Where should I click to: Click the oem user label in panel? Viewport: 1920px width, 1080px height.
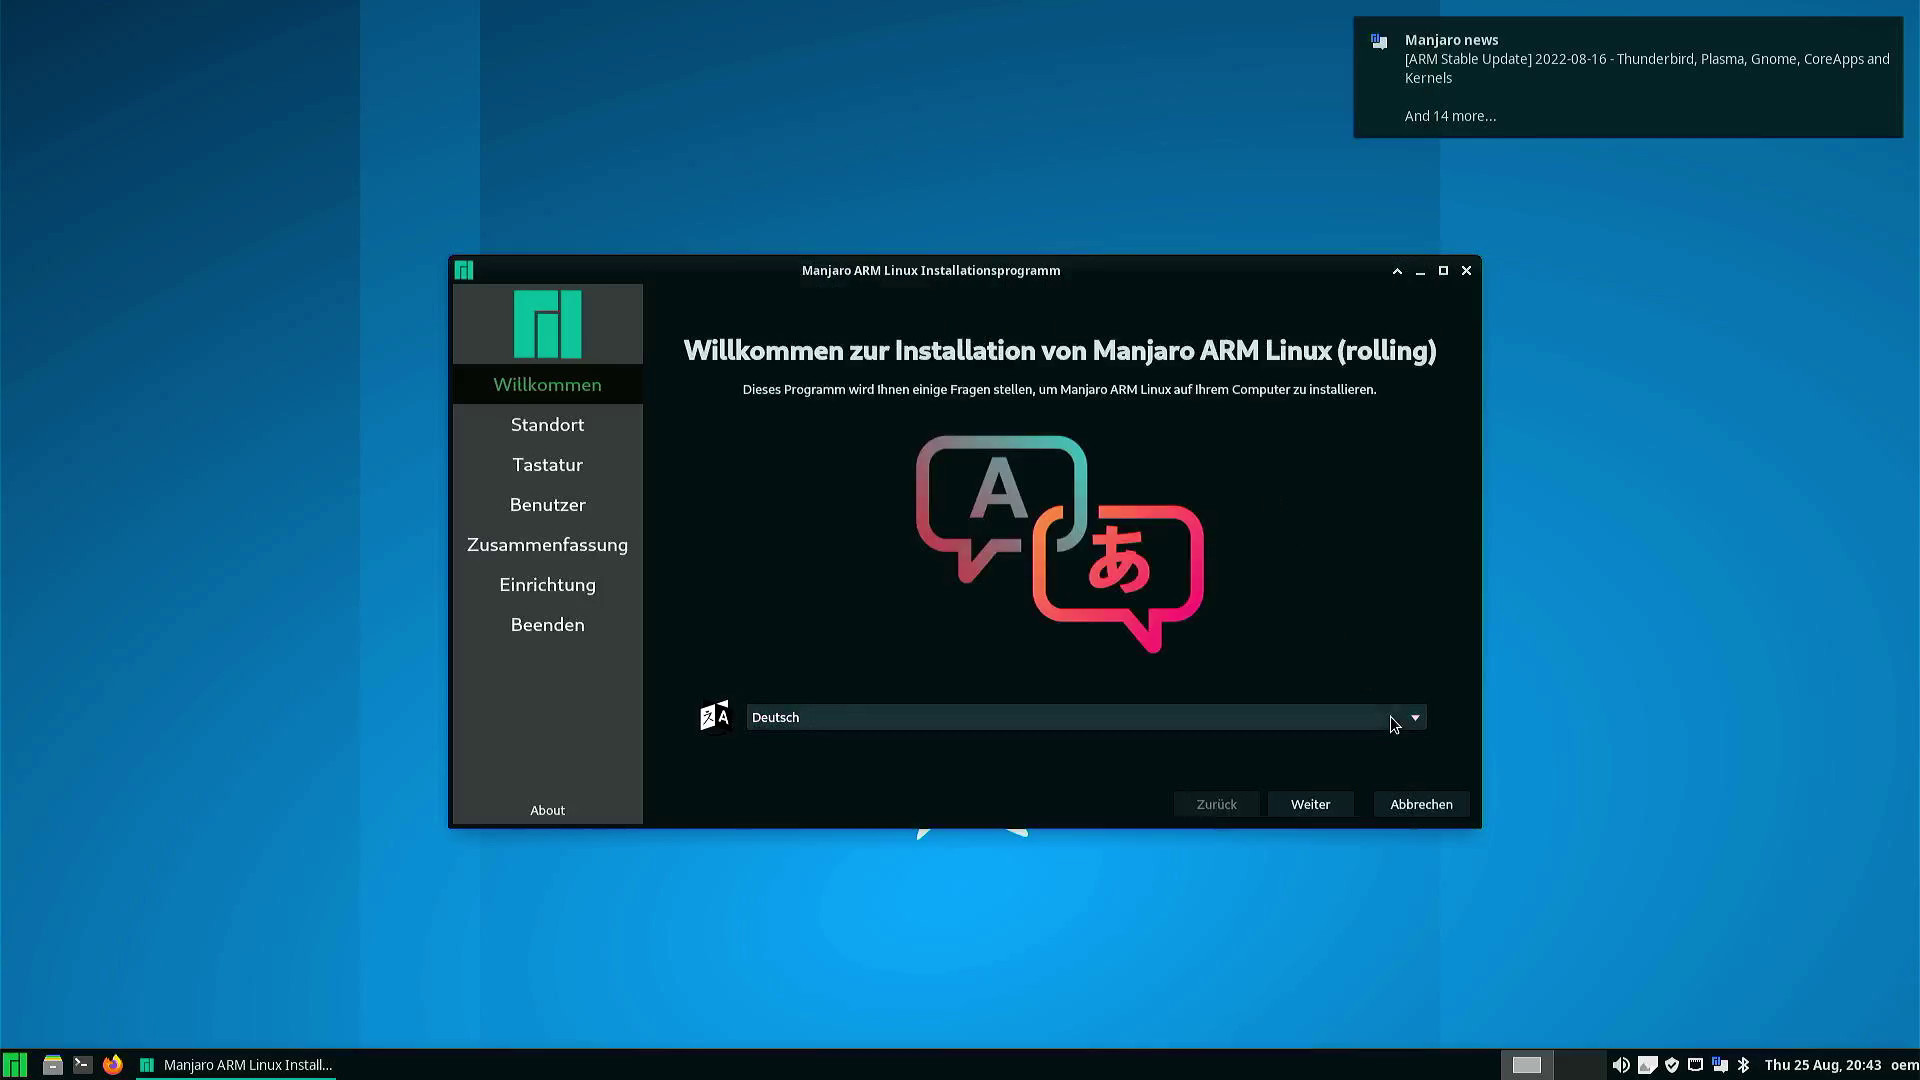tap(1904, 1065)
